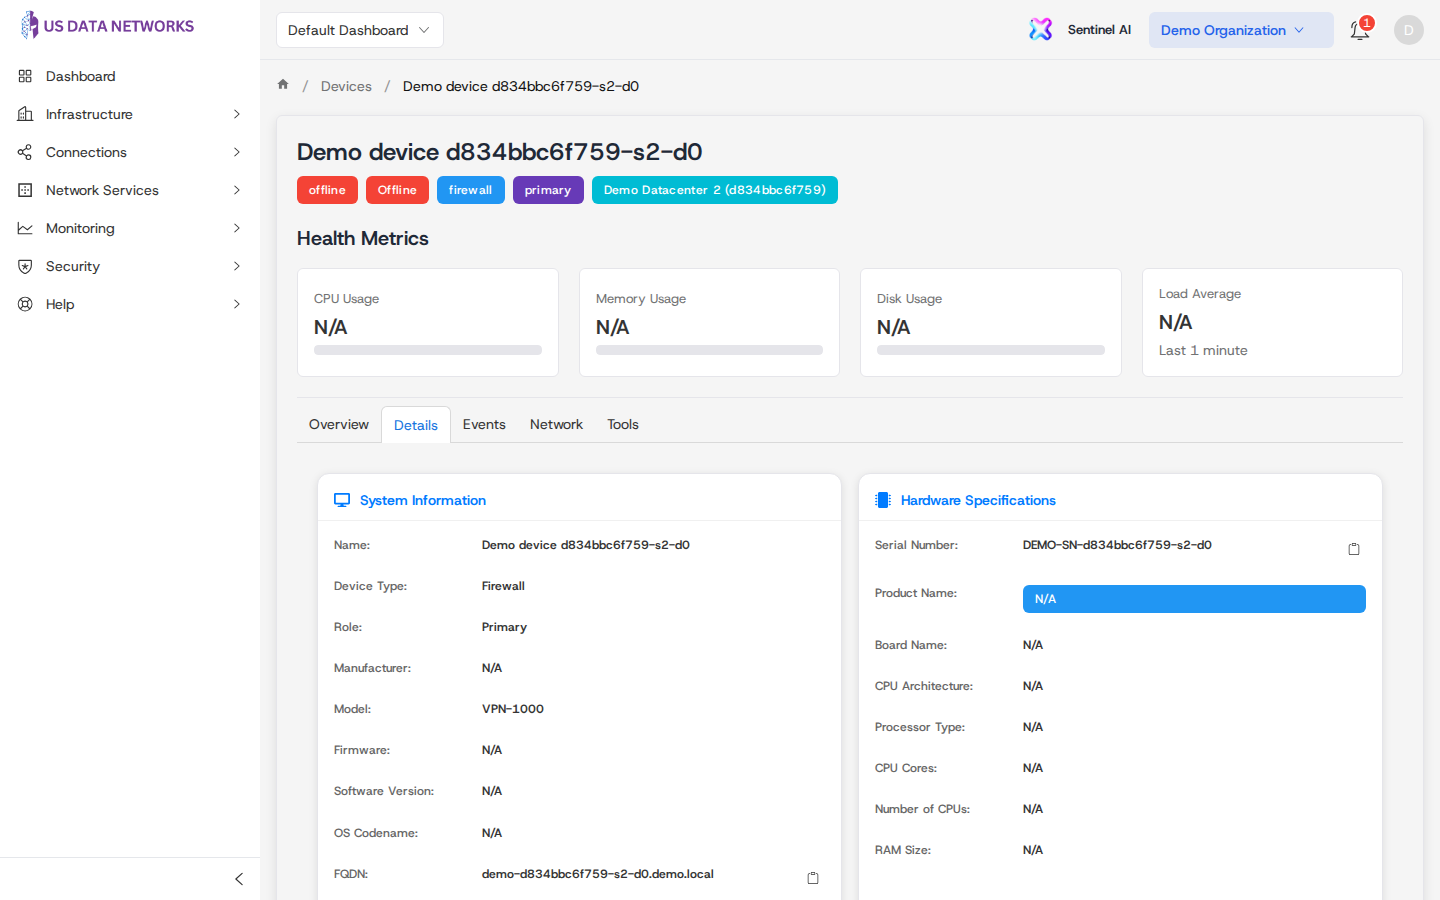
Task: Click the Devices breadcrumb link
Action: [x=346, y=86]
